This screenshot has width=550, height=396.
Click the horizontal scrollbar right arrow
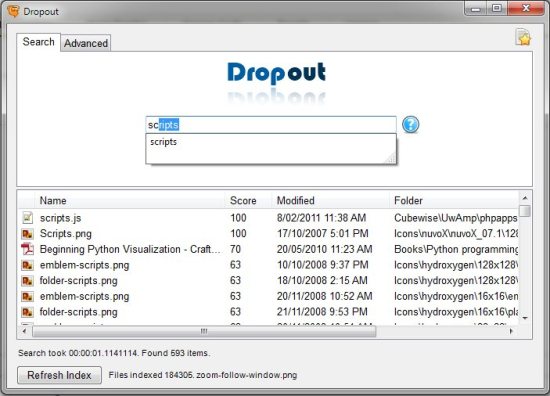point(511,331)
